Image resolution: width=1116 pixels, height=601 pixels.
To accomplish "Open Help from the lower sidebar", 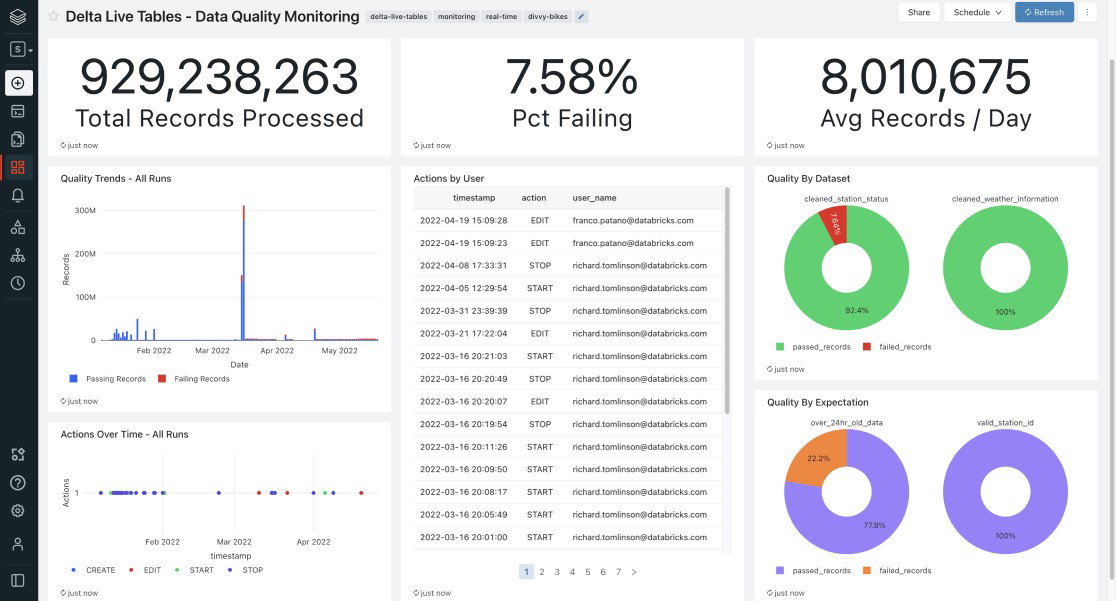I will [17, 483].
